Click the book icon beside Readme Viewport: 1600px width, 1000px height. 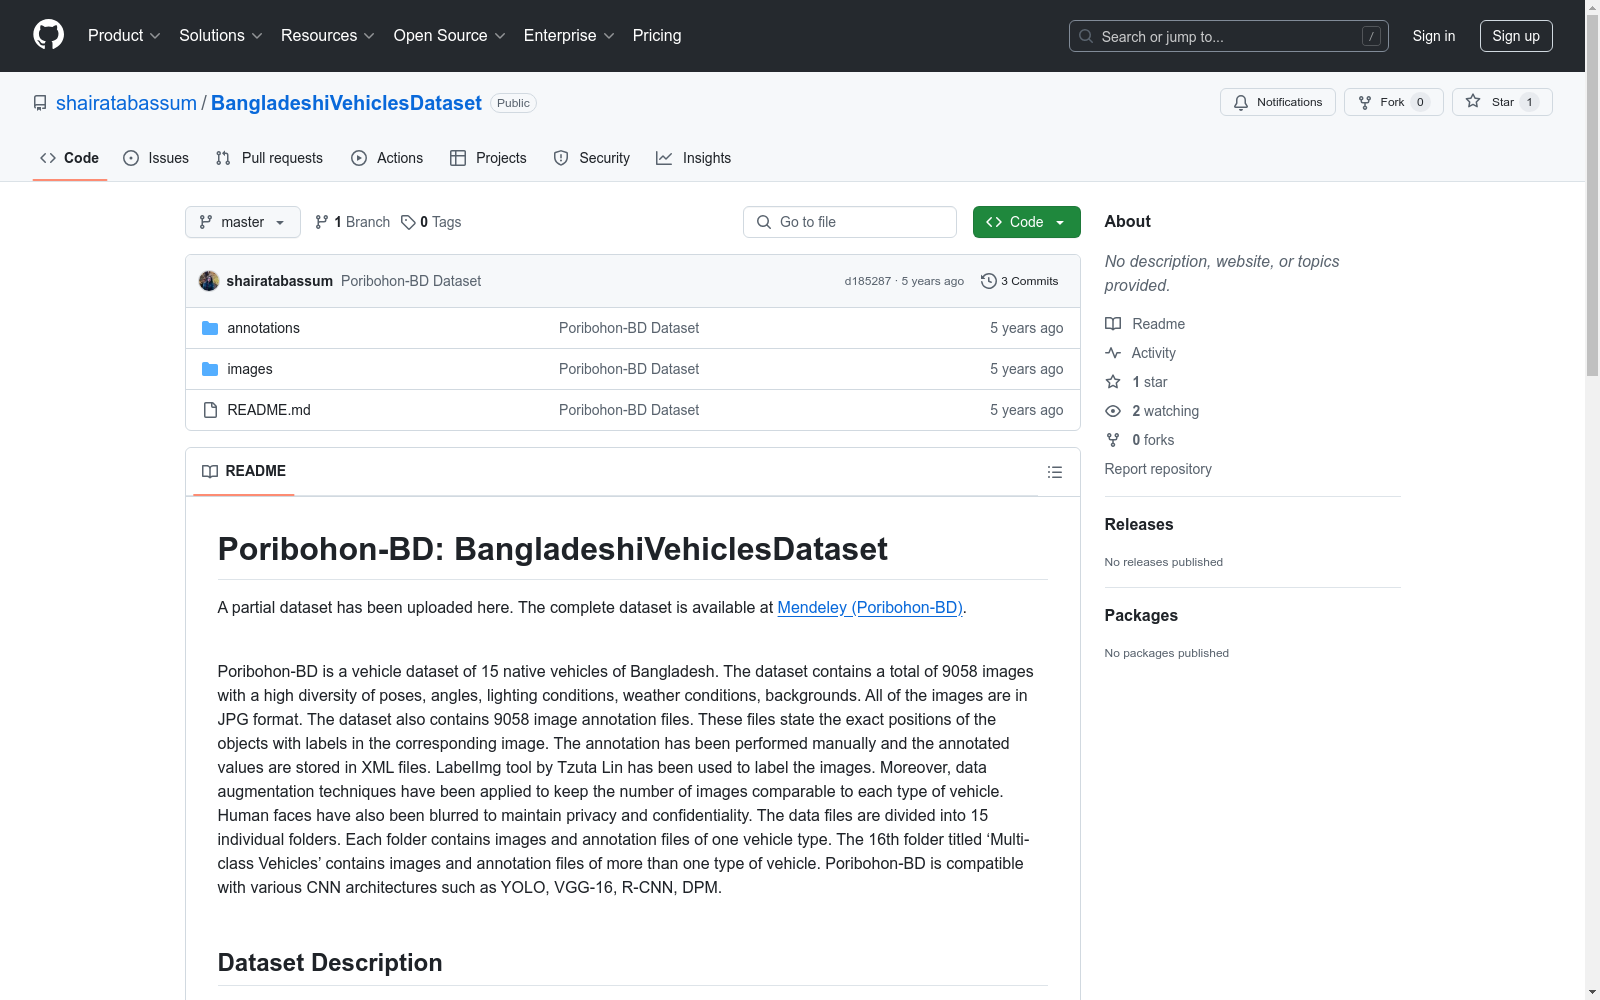pos(1113,324)
